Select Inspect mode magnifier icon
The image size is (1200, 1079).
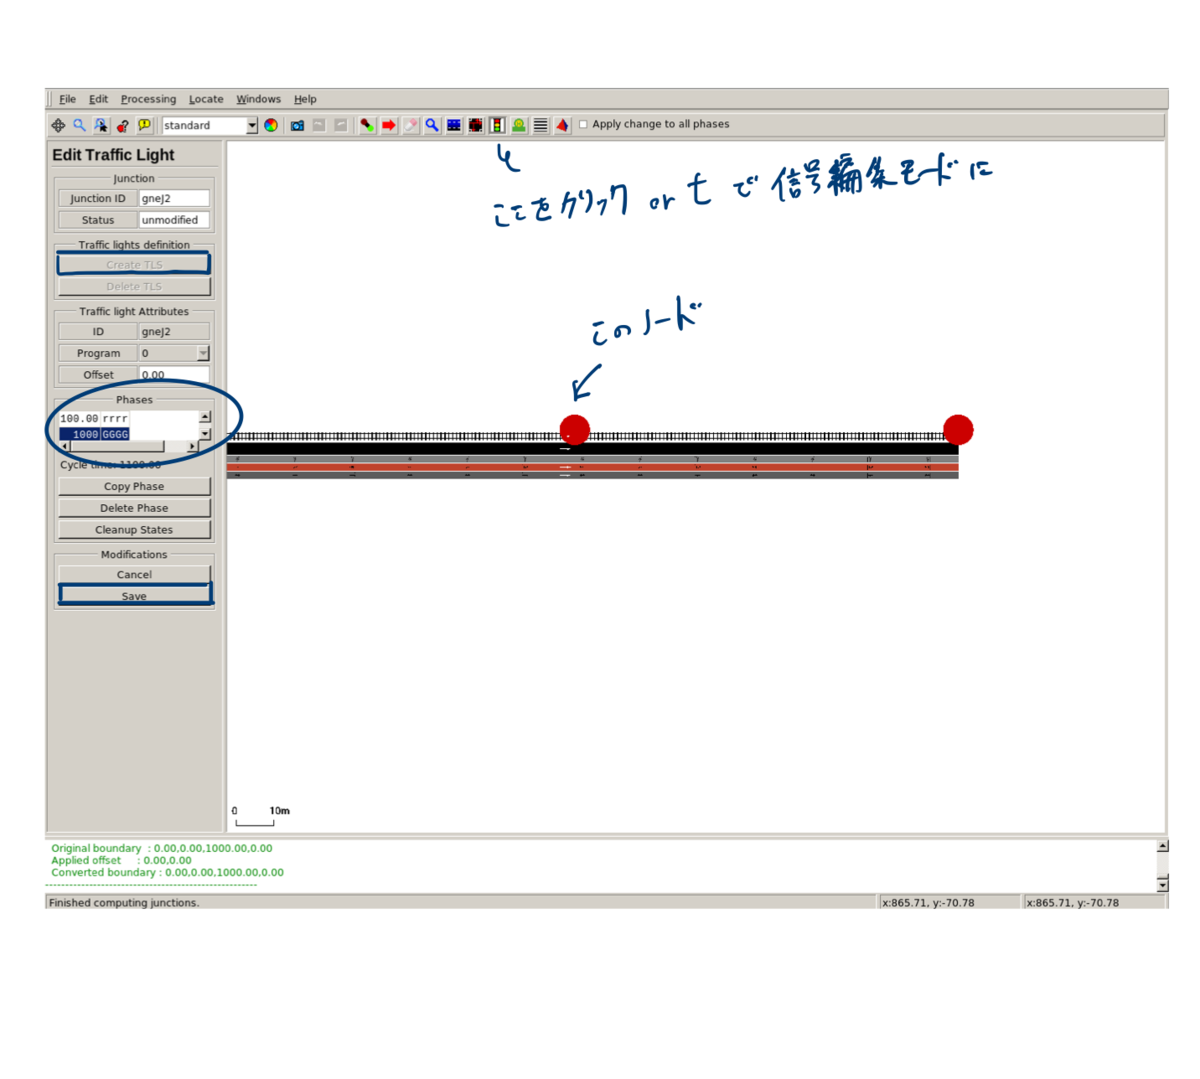point(431,125)
